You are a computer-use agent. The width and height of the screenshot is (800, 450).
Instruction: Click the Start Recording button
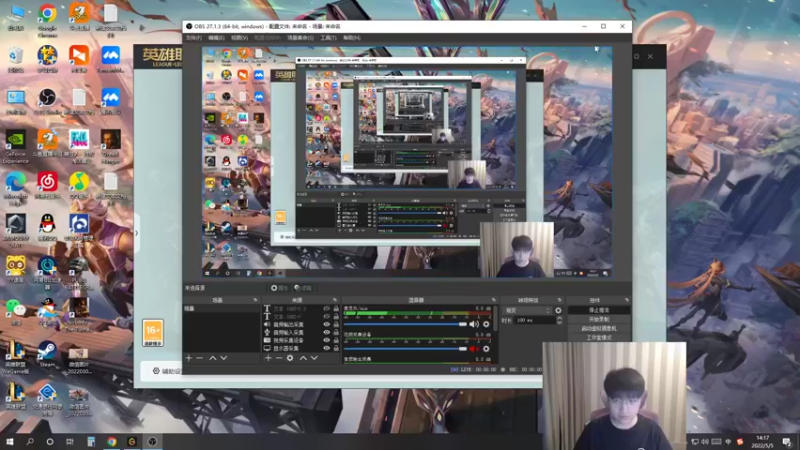point(599,319)
